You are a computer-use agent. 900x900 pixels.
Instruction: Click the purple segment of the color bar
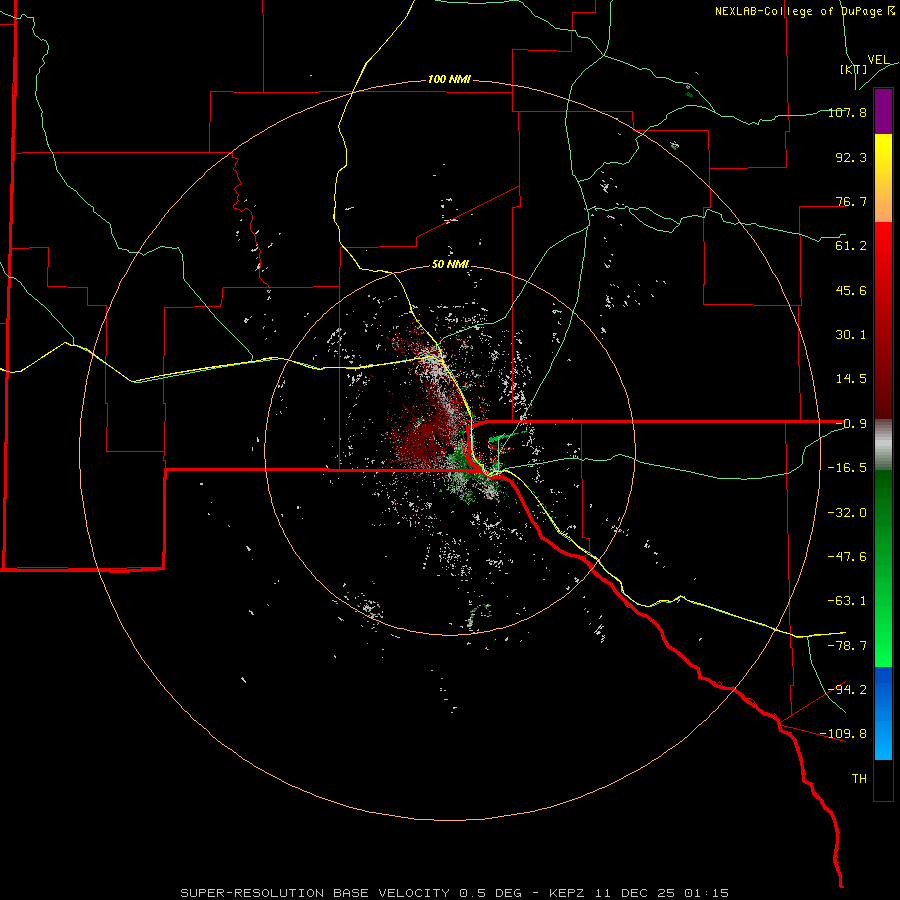point(883,112)
